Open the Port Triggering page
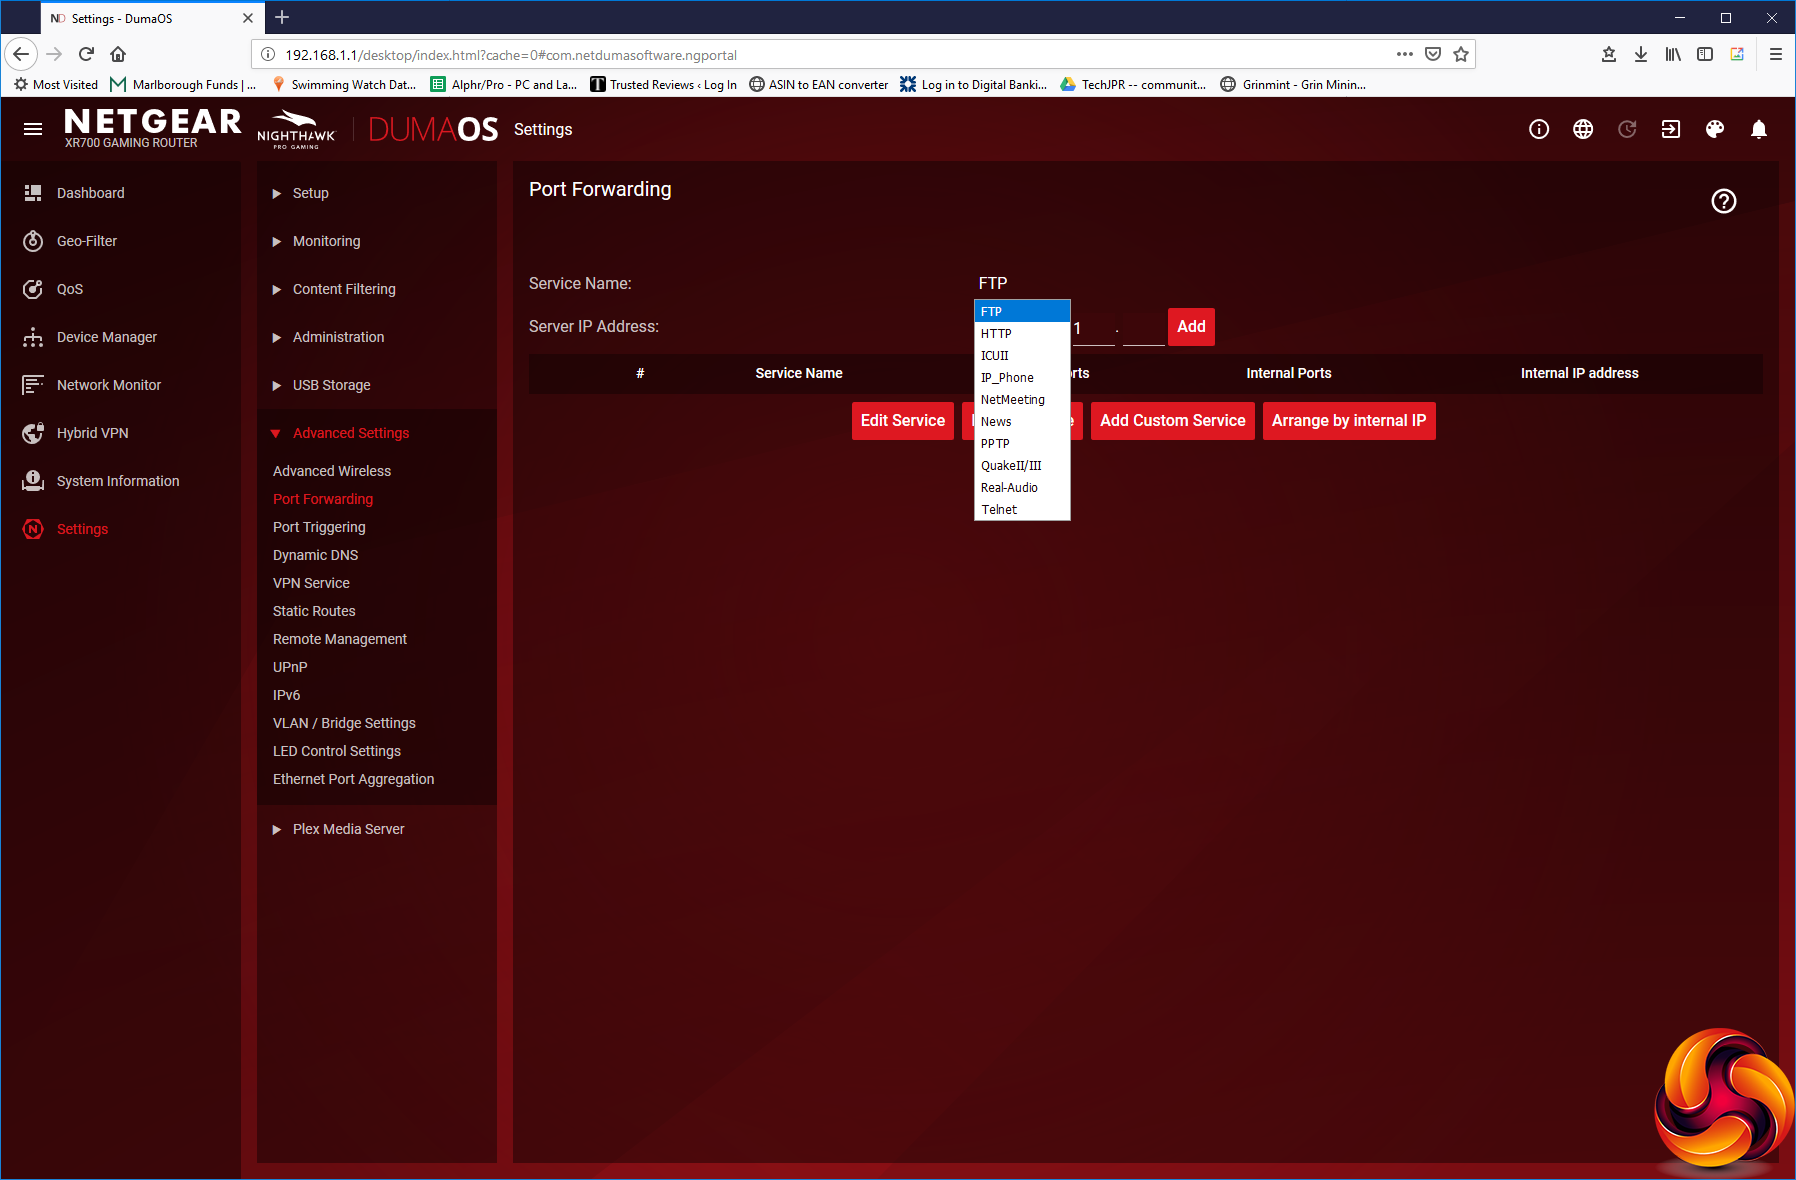 click(x=319, y=527)
